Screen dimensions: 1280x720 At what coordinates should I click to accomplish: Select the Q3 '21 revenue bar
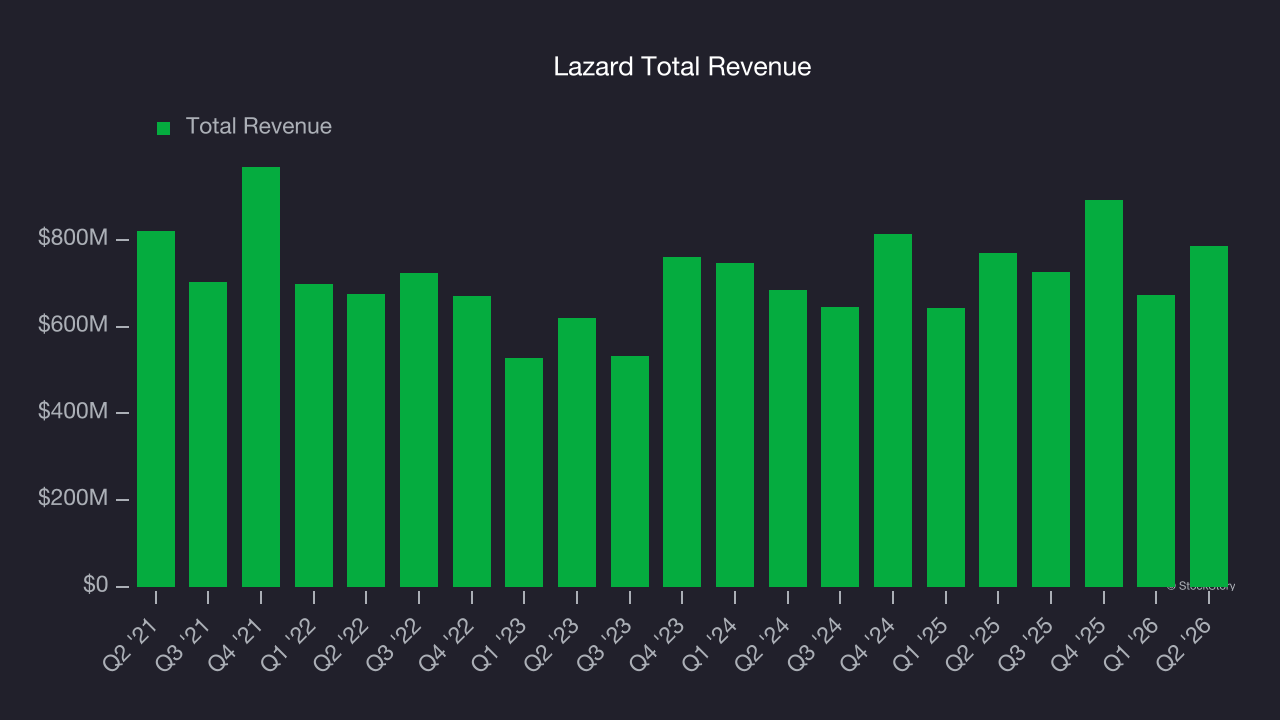(208, 434)
